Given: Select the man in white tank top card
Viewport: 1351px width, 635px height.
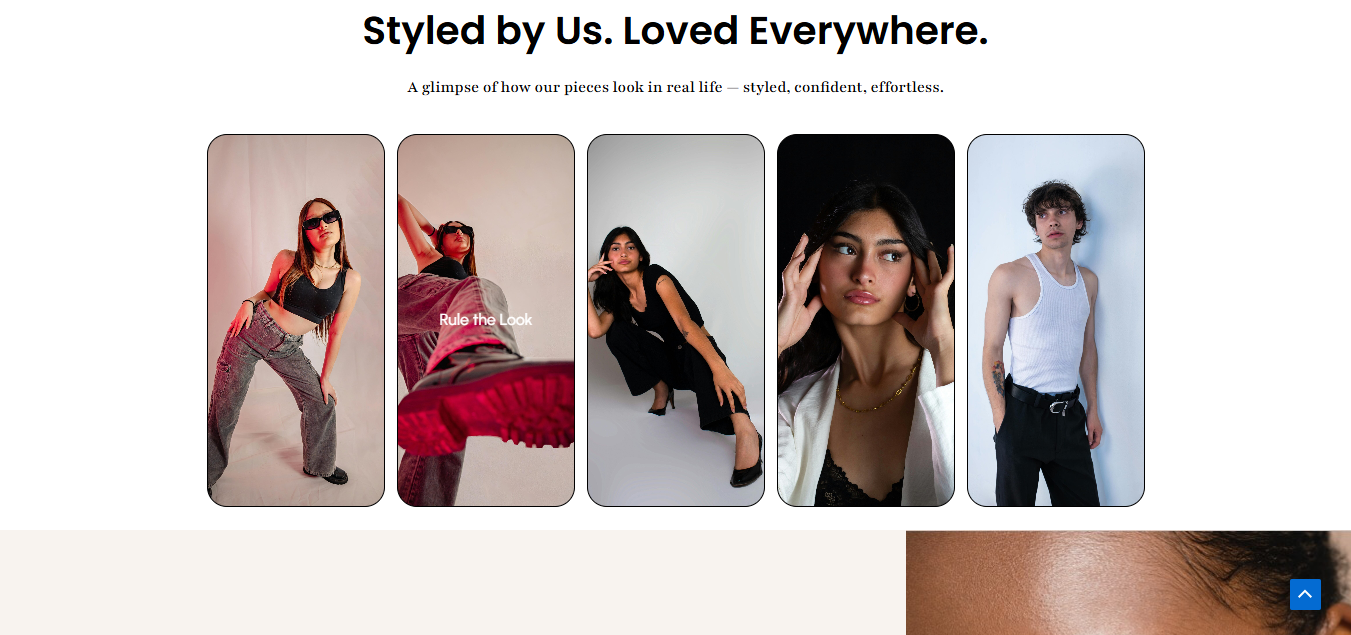Looking at the screenshot, I should click(1056, 320).
